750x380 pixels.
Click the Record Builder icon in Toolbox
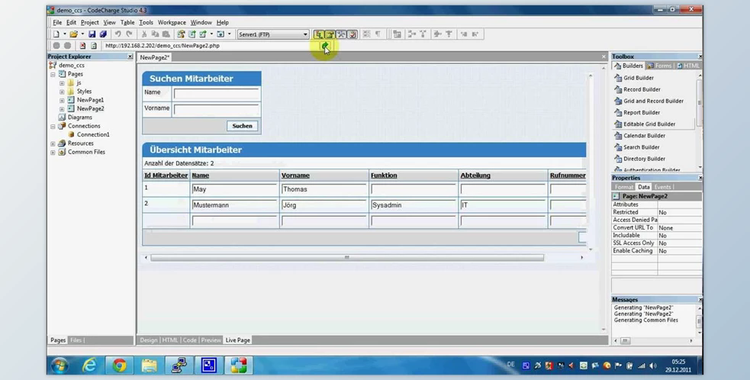[x=618, y=89]
